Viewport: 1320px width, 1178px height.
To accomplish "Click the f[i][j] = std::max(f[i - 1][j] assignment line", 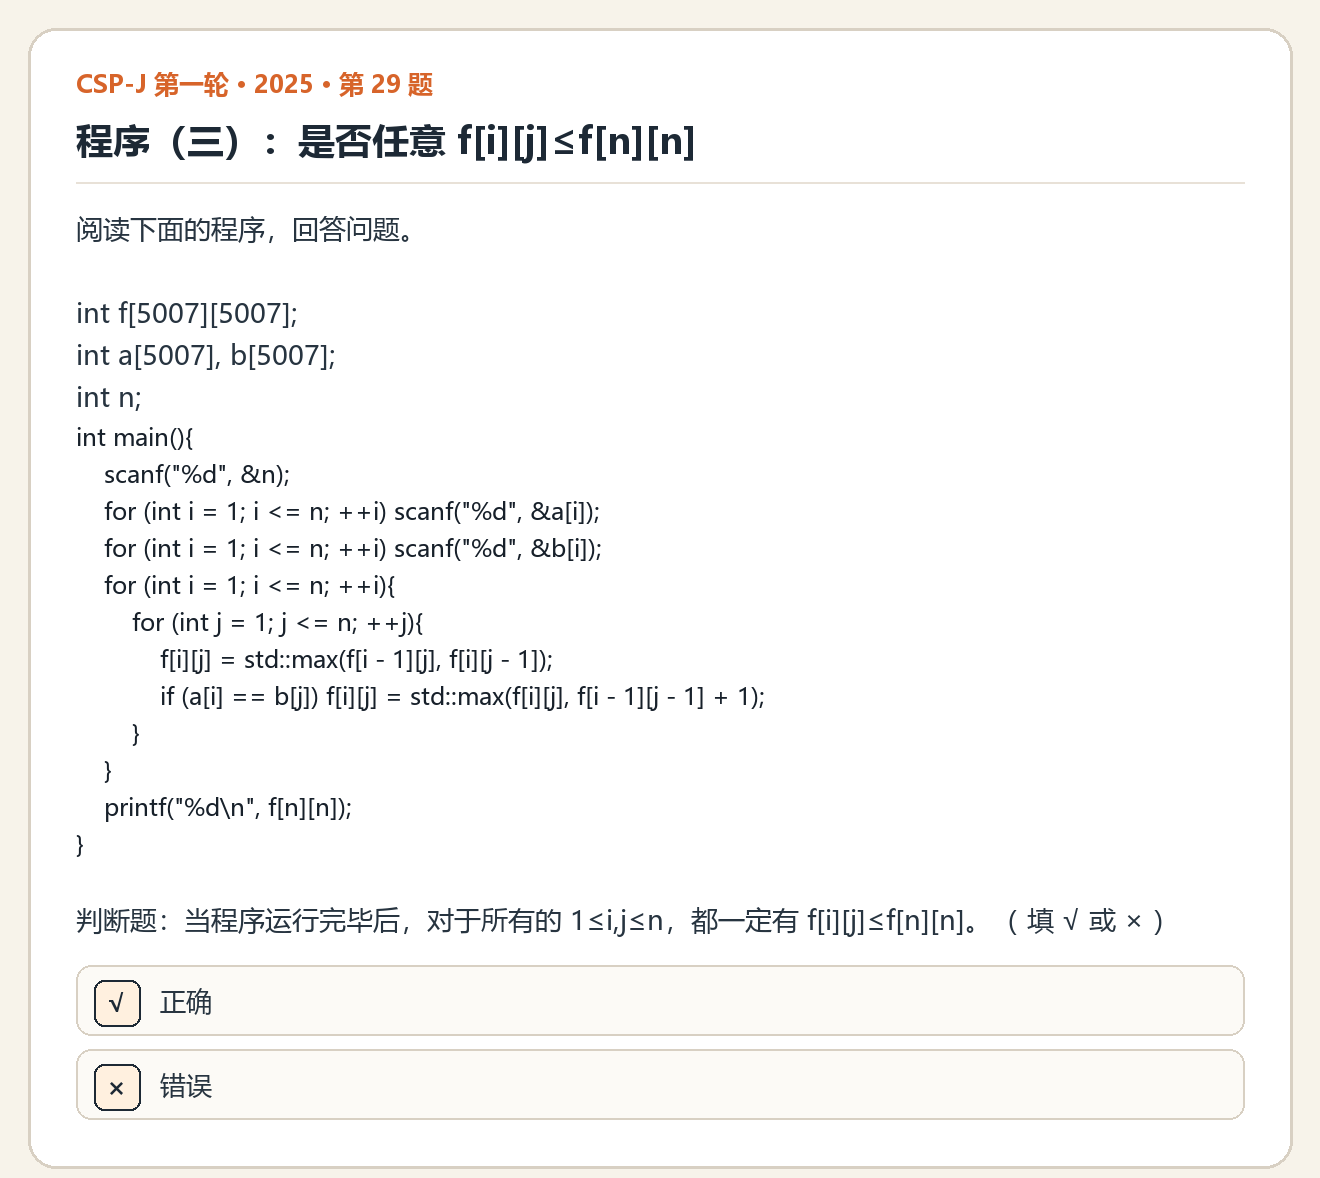I will click(x=357, y=660).
